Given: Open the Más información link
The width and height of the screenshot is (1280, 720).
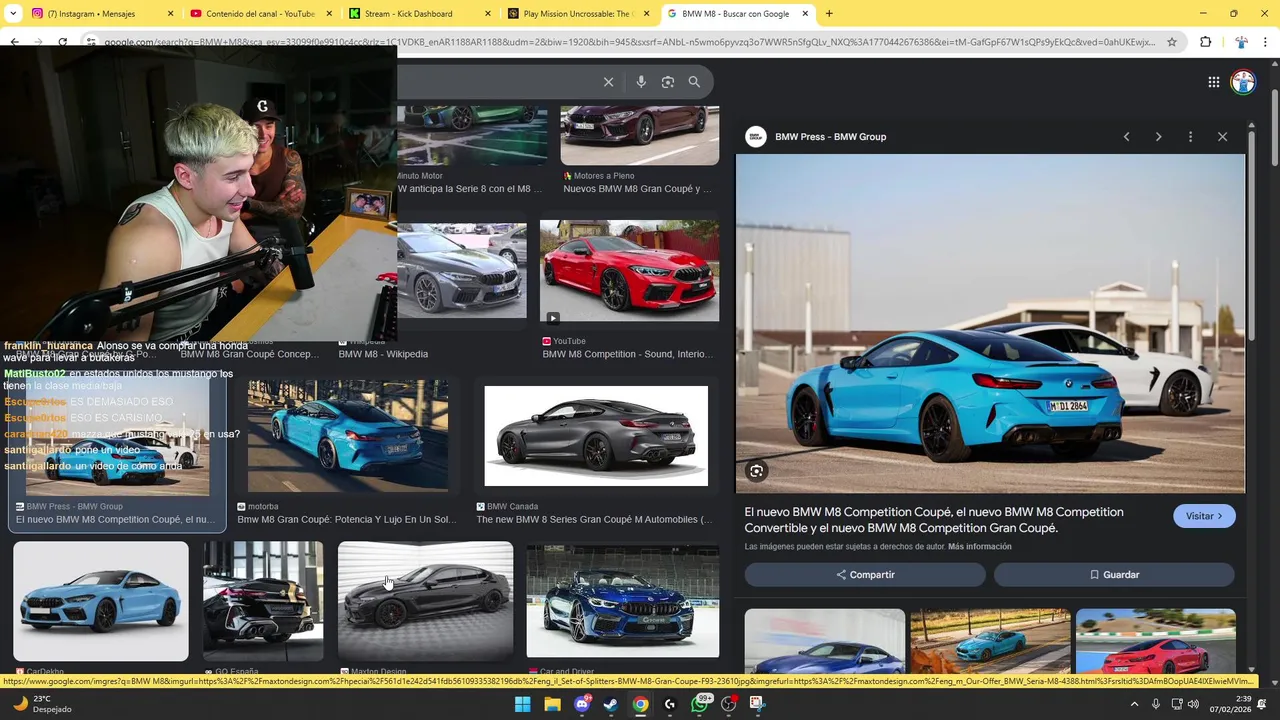Looking at the screenshot, I should click(980, 547).
